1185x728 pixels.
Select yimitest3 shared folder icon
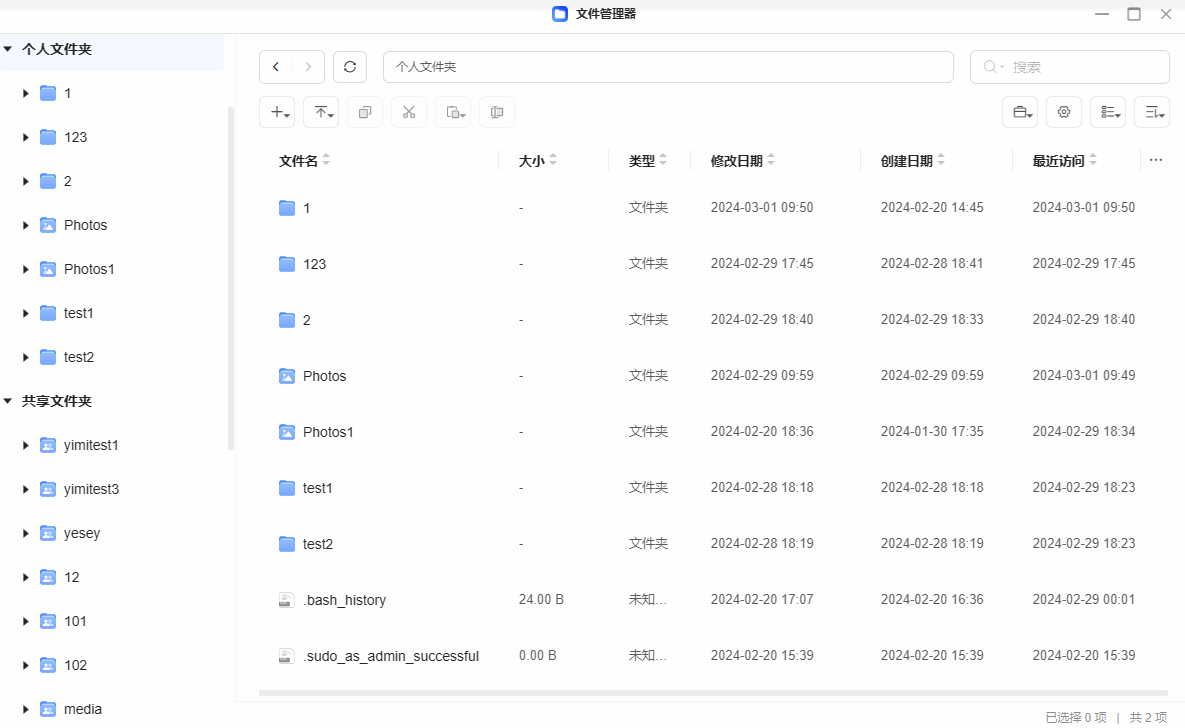(x=48, y=489)
